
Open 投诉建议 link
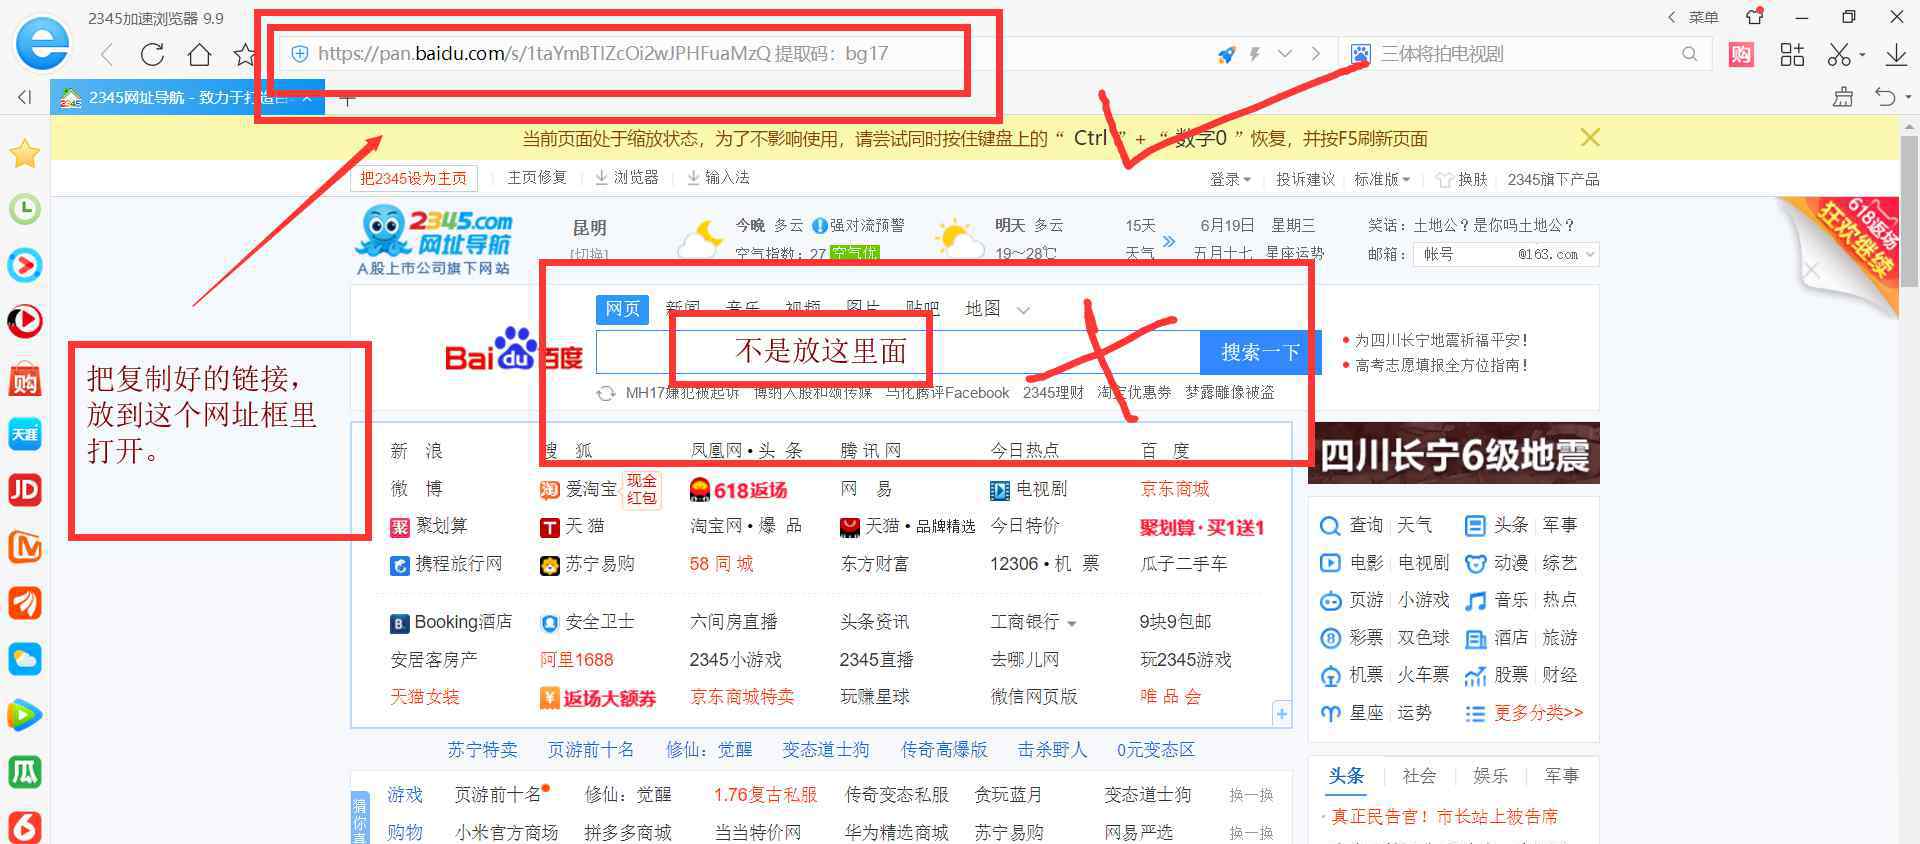pos(1305,179)
